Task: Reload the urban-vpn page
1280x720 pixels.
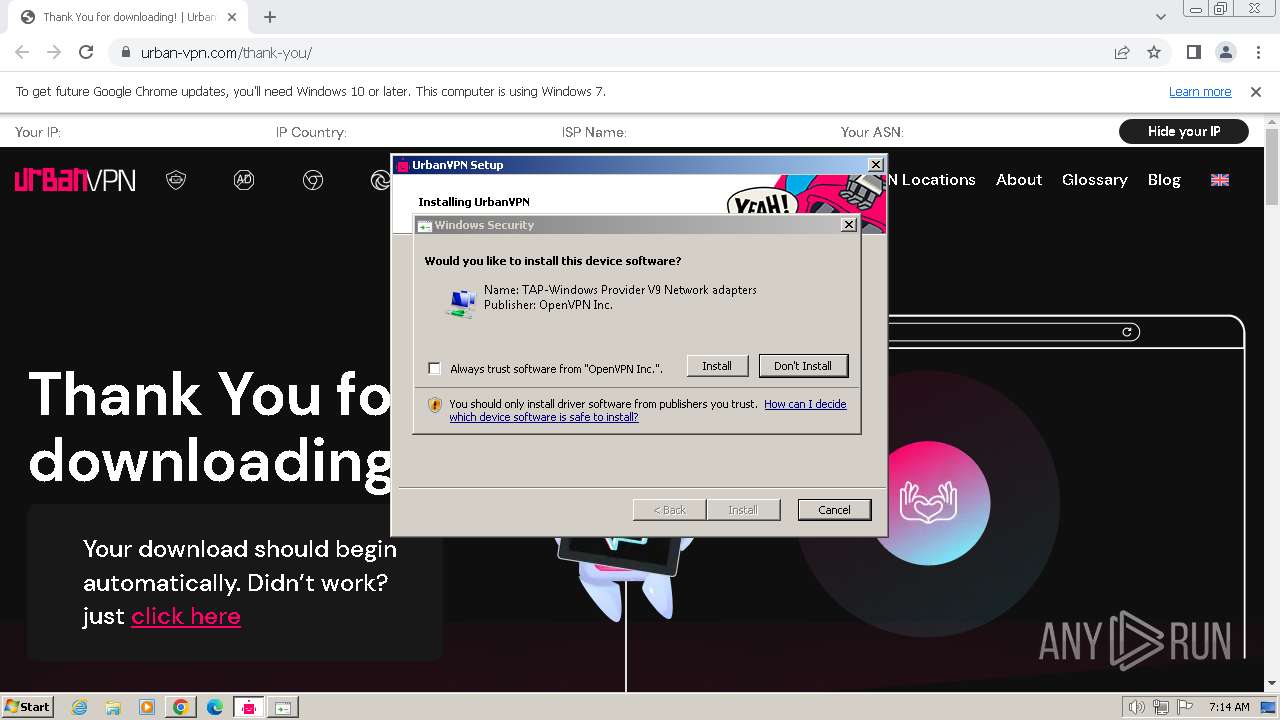Action: click(x=86, y=53)
